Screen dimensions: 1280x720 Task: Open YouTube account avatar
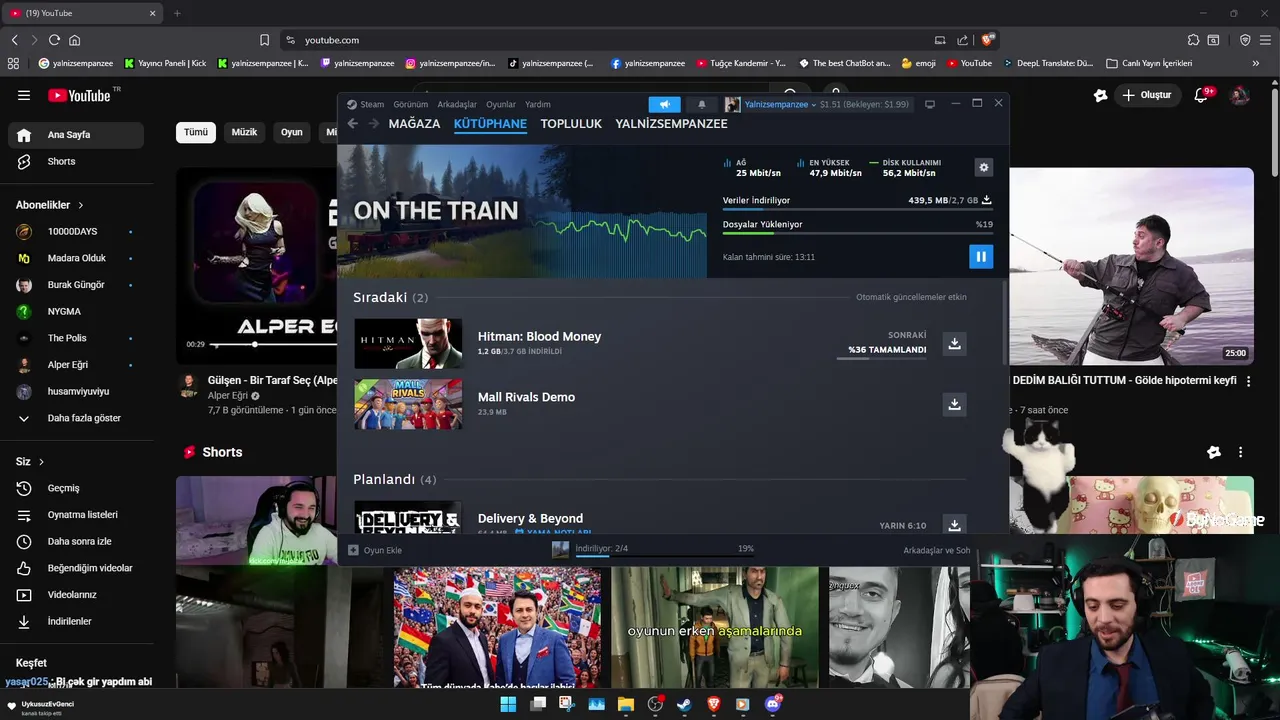tap(1239, 95)
